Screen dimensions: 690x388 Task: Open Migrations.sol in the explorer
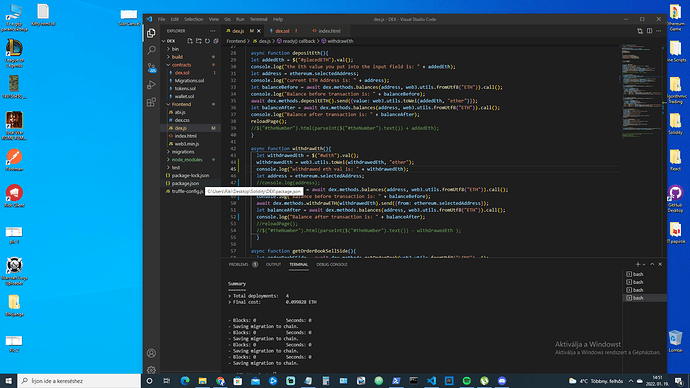(189, 81)
